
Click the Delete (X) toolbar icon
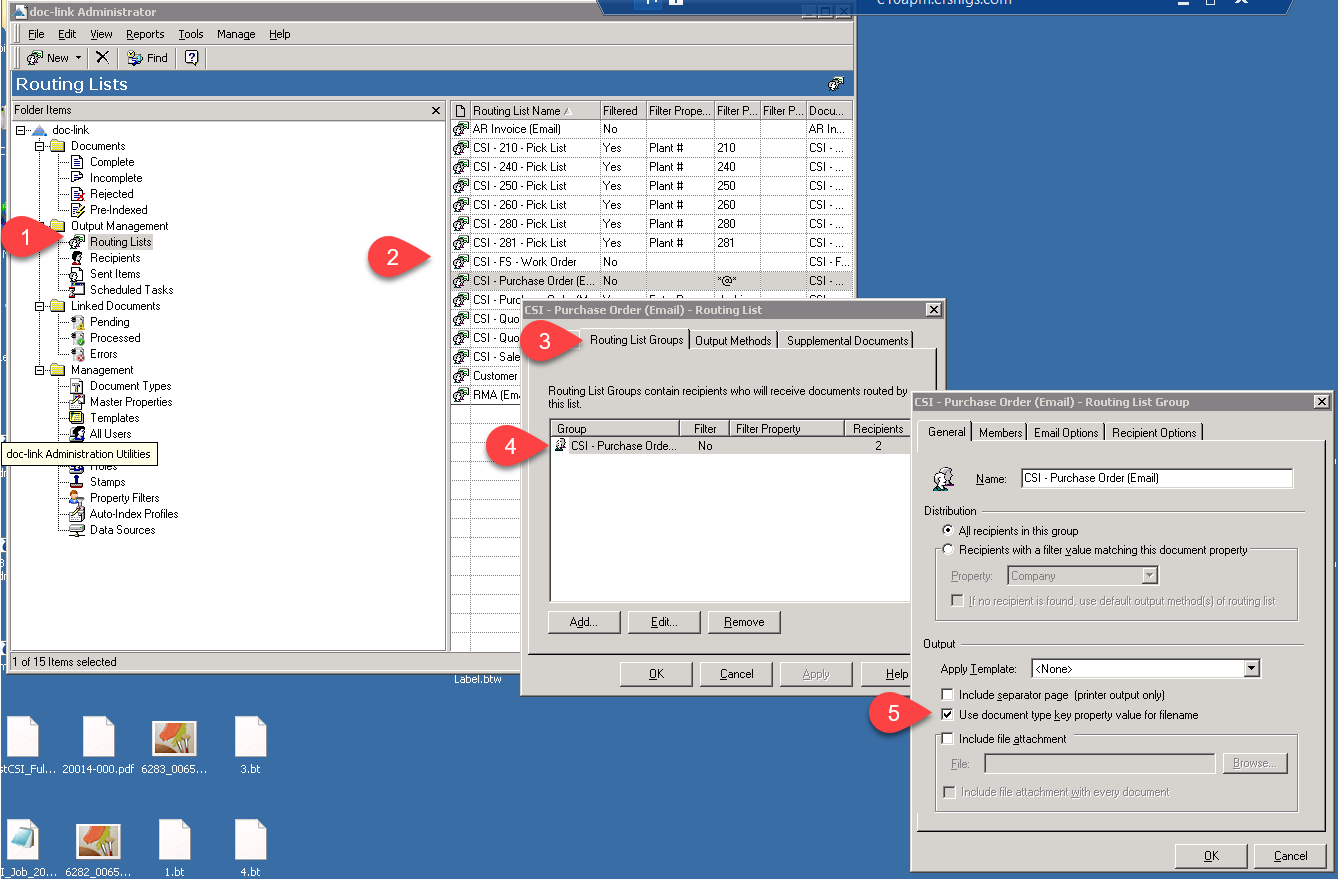[102, 58]
